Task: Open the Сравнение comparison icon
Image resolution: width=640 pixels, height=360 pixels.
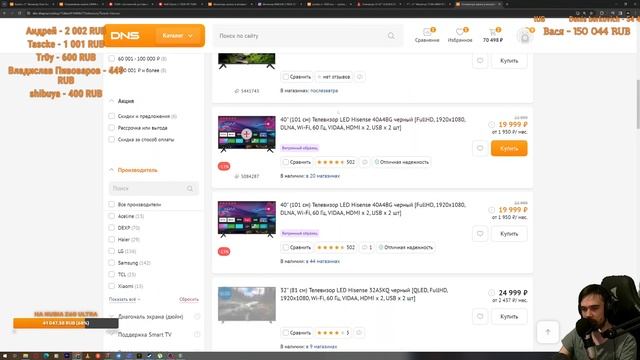Action: (427, 36)
